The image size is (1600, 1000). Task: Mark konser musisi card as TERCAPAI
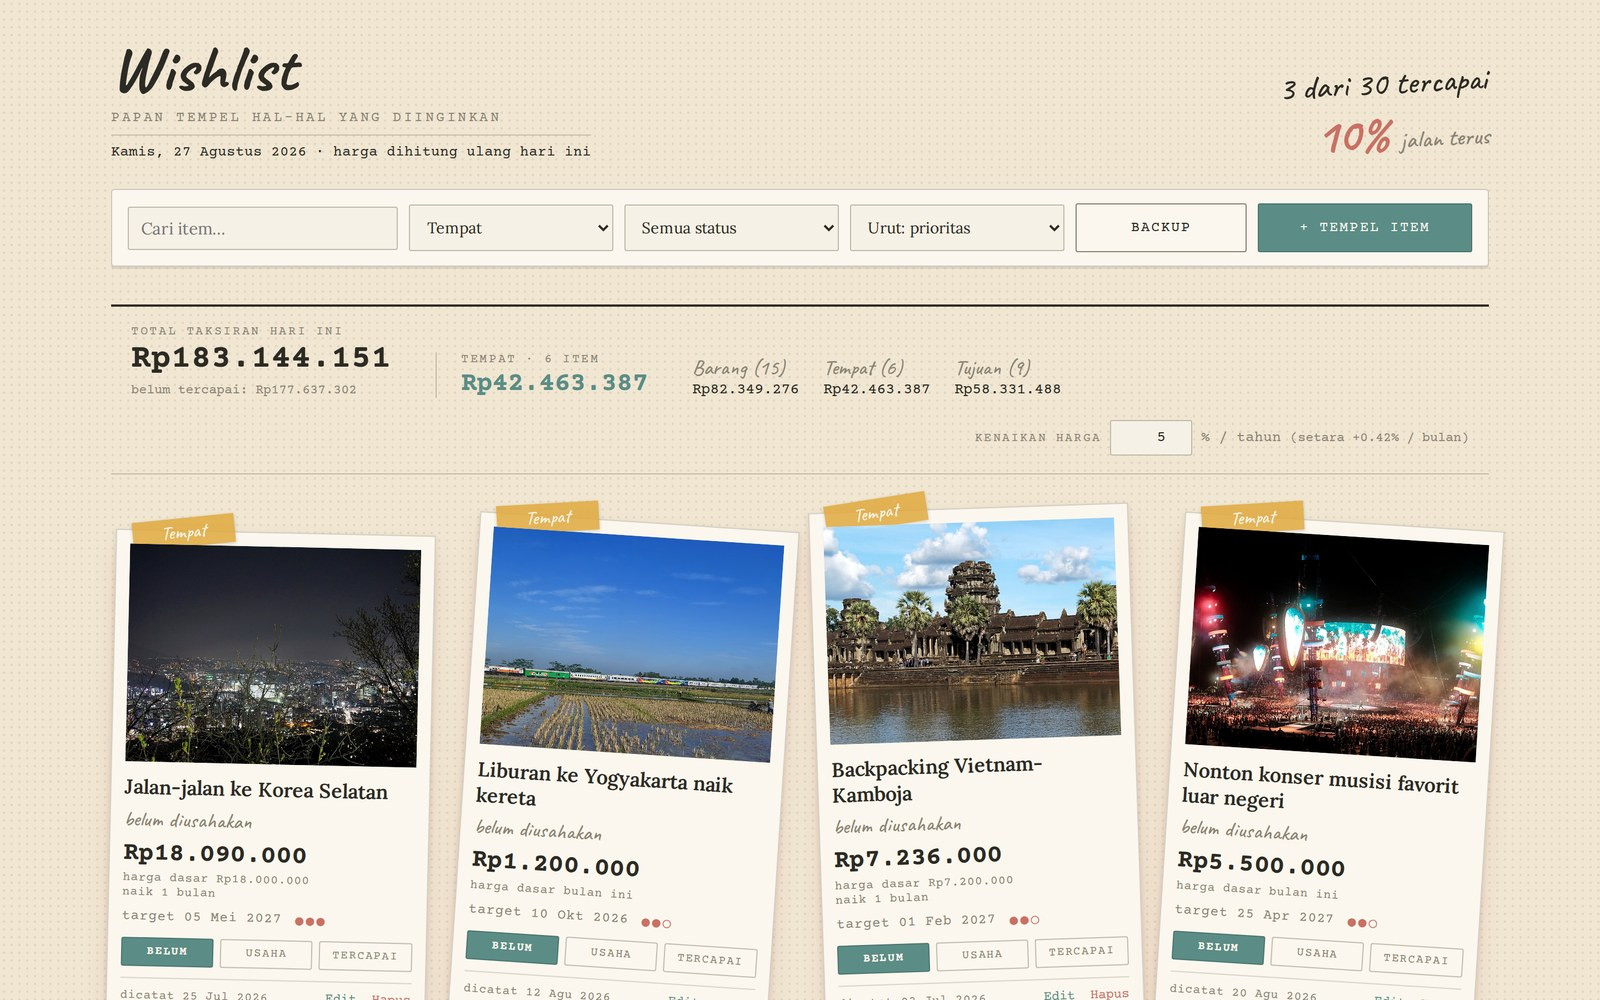(x=1416, y=960)
